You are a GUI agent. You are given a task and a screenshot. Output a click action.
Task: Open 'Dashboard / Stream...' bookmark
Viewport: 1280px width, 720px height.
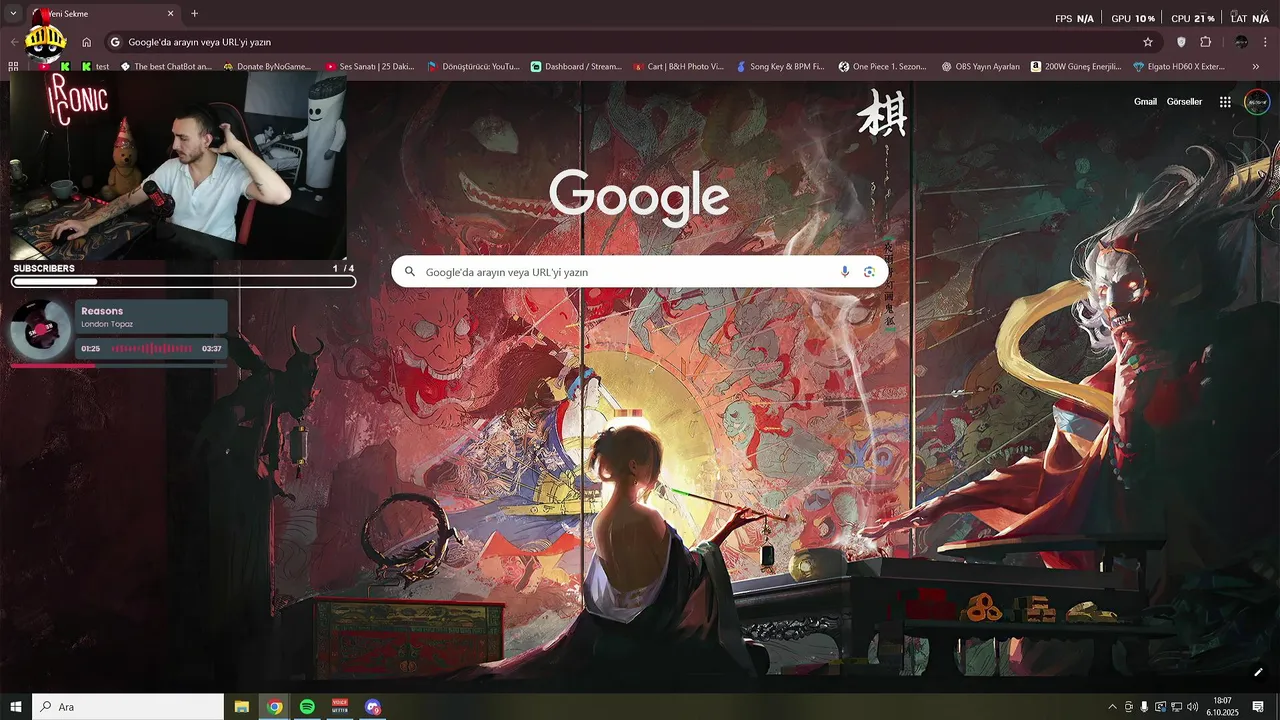click(576, 67)
